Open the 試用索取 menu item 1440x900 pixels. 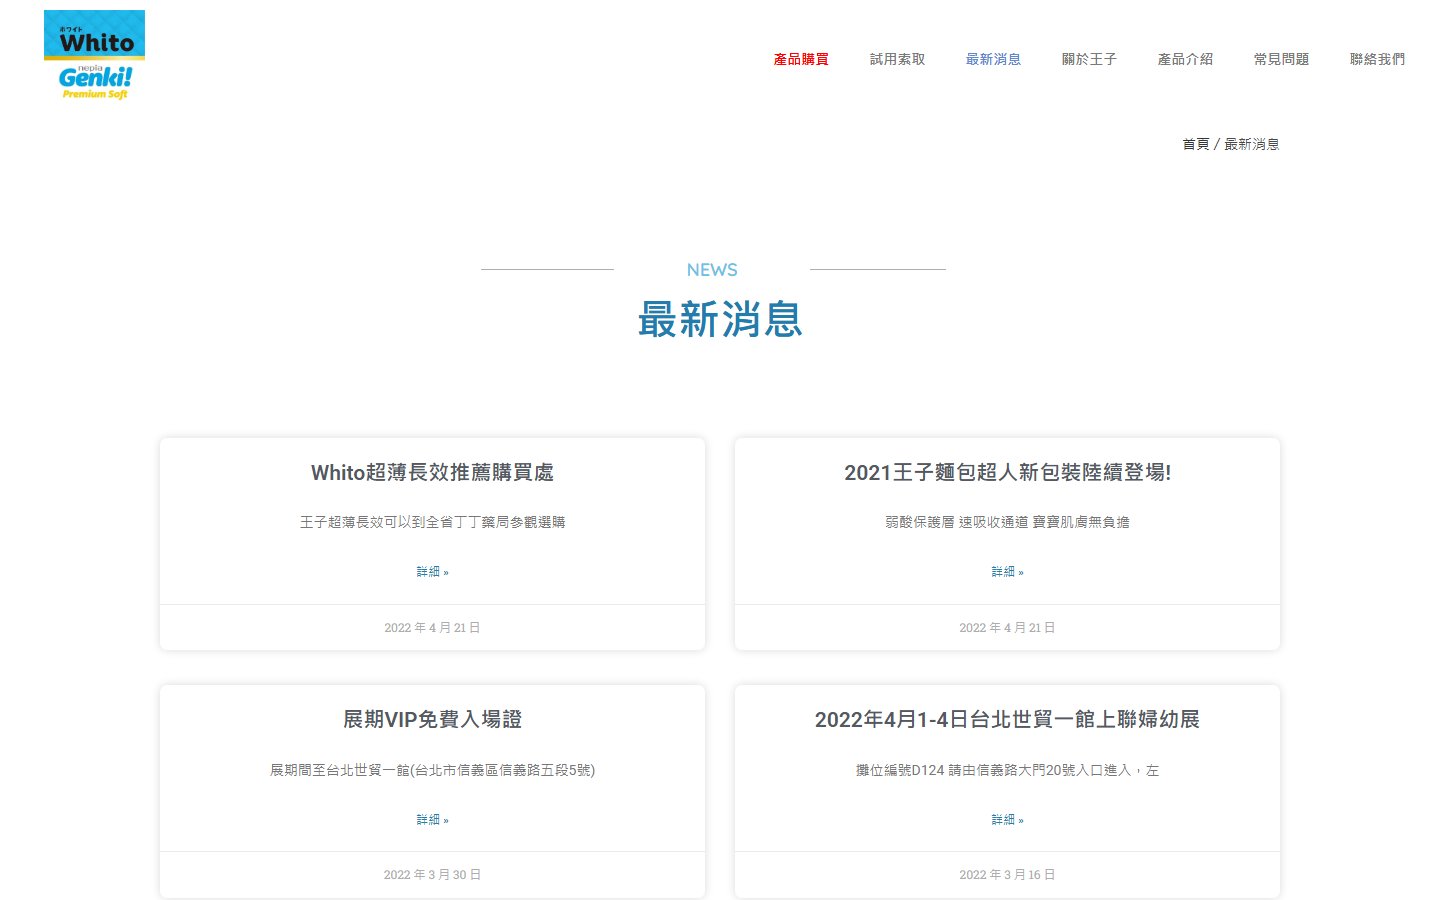point(897,59)
